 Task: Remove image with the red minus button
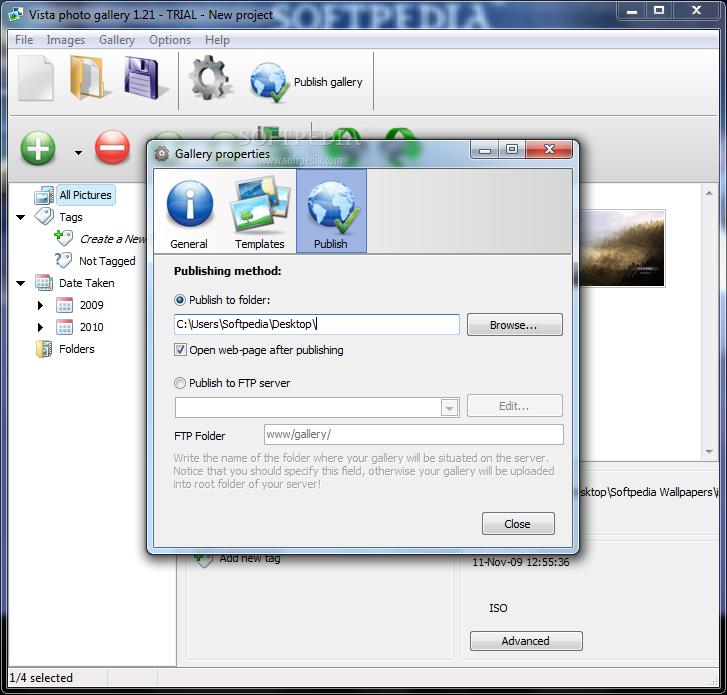(x=112, y=147)
